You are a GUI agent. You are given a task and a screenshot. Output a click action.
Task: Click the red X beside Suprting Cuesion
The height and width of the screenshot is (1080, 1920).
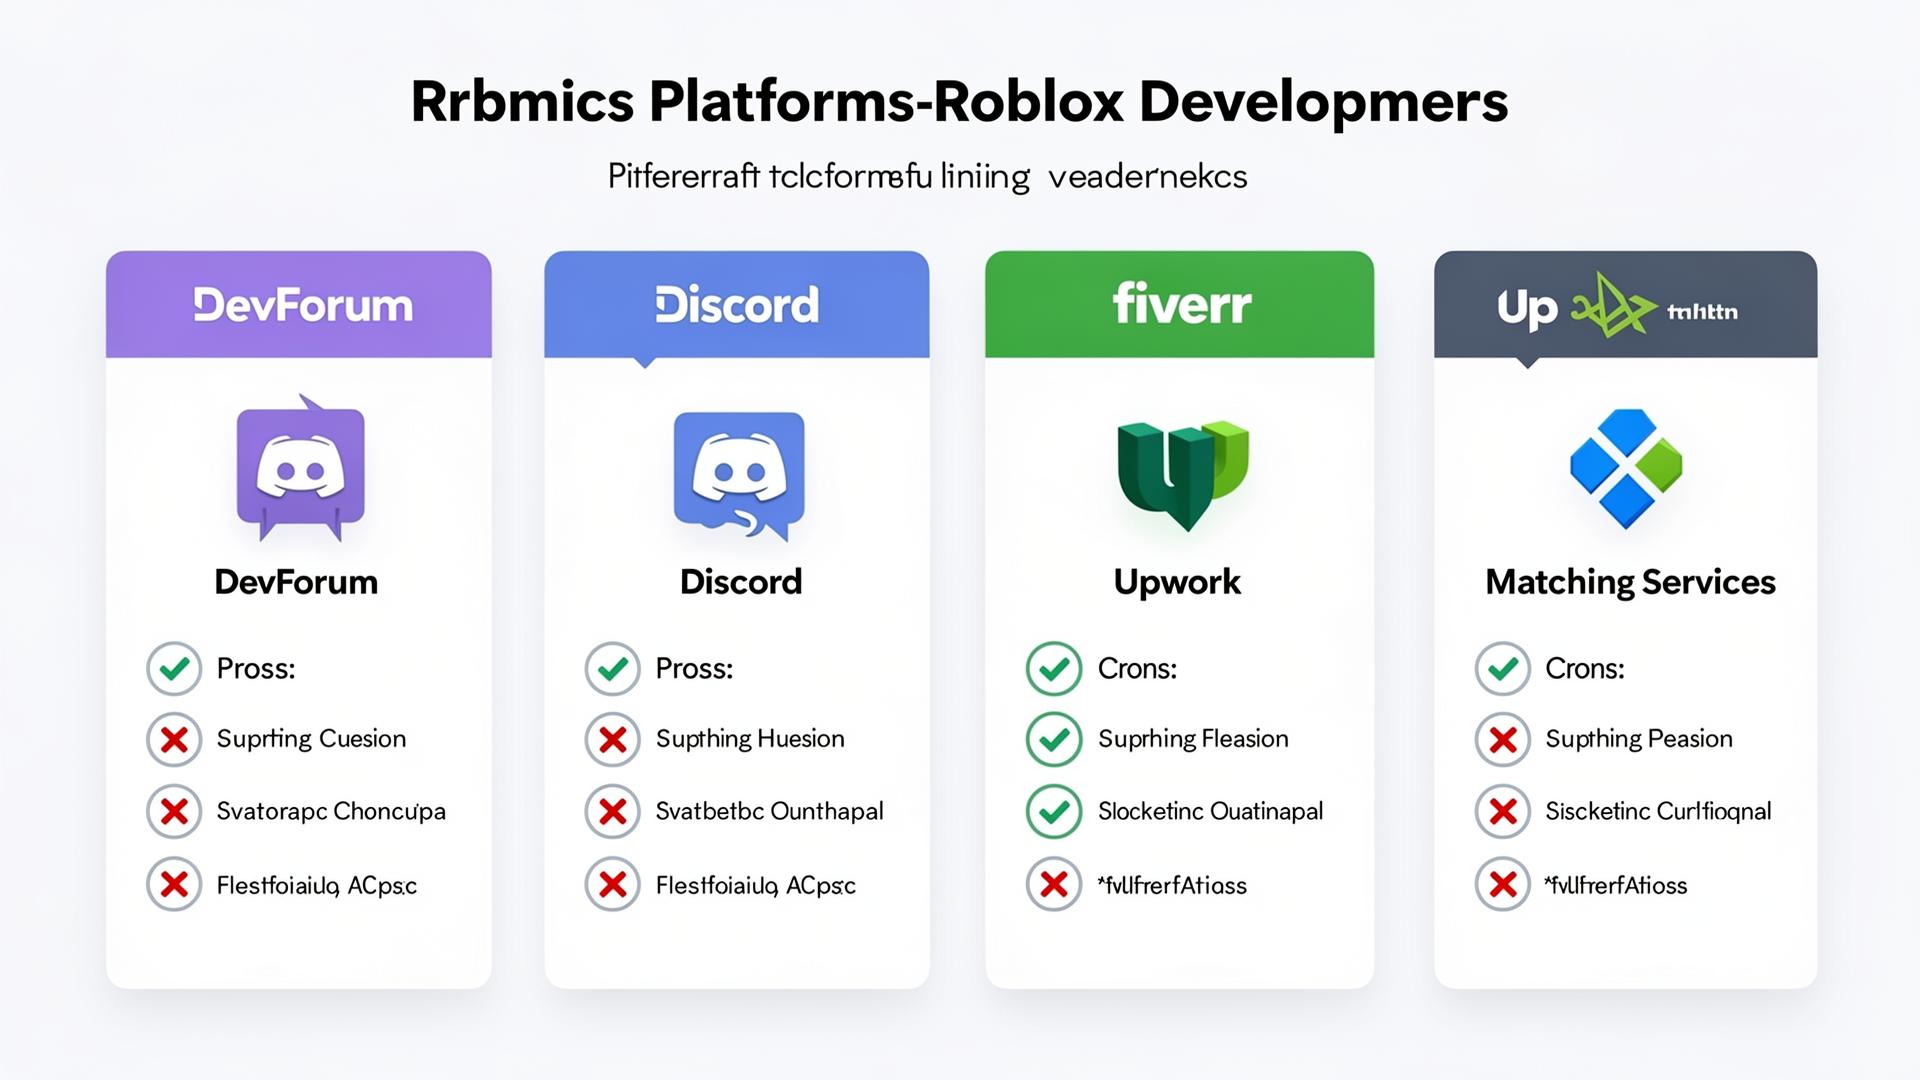(x=174, y=740)
